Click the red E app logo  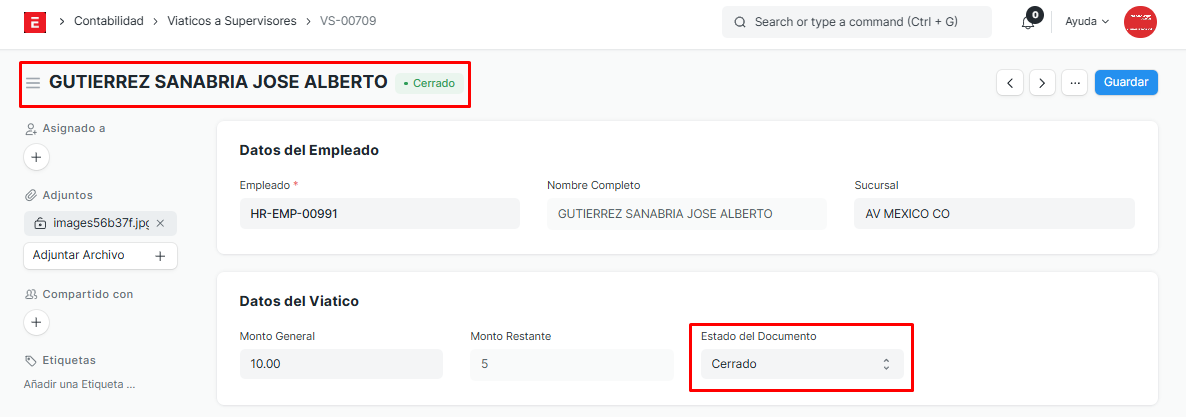[x=34, y=22]
